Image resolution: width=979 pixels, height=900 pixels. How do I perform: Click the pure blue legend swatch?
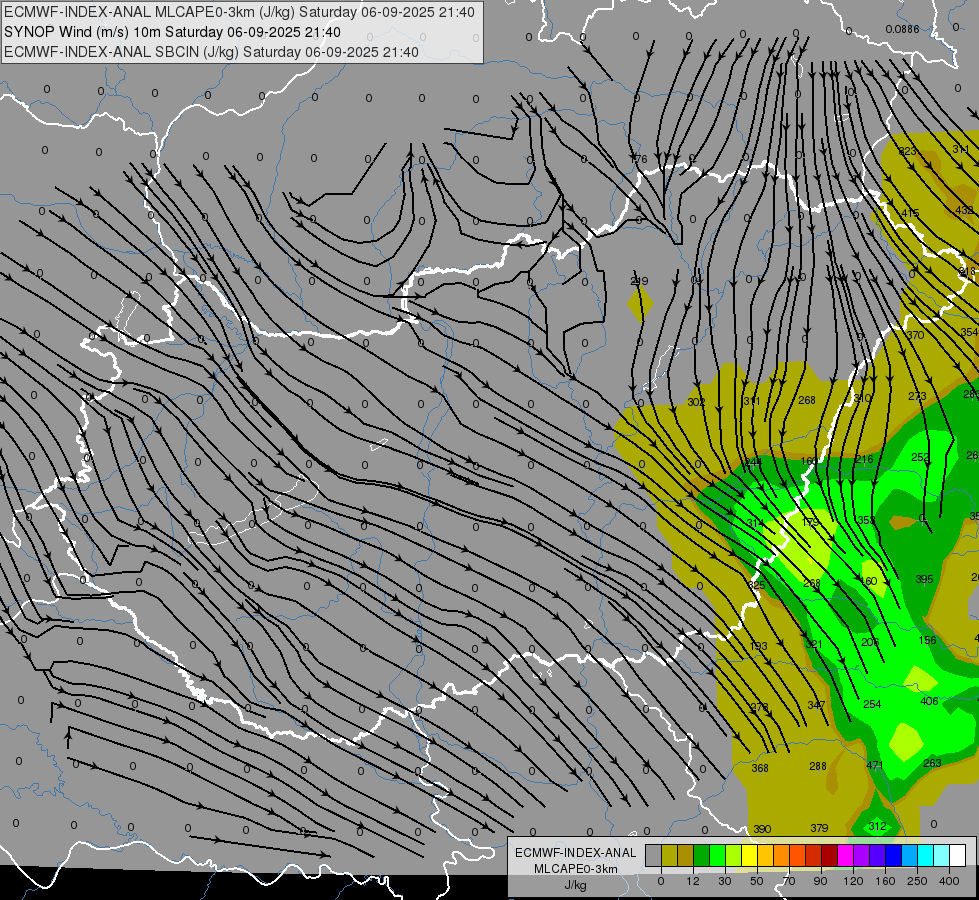click(894, 855)
